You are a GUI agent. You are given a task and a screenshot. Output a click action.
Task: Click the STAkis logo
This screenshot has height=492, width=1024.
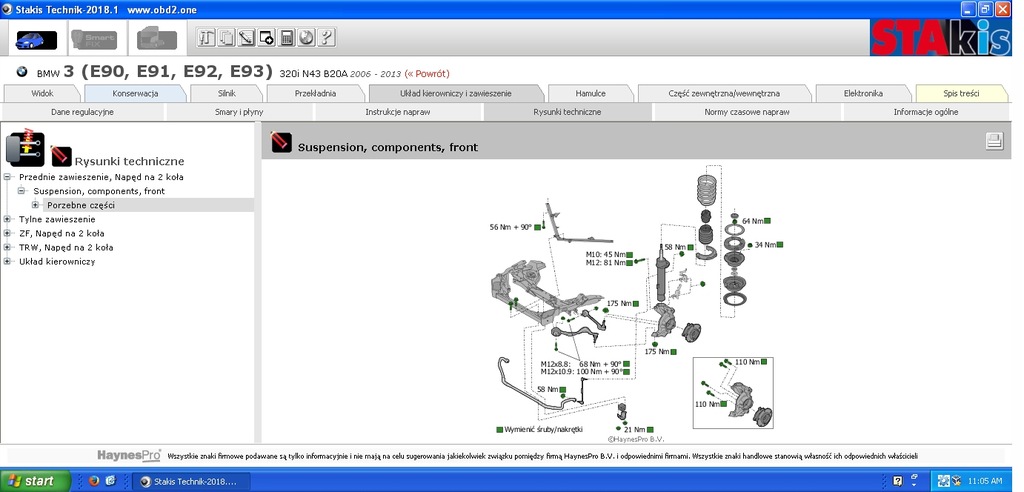point(940,39)
